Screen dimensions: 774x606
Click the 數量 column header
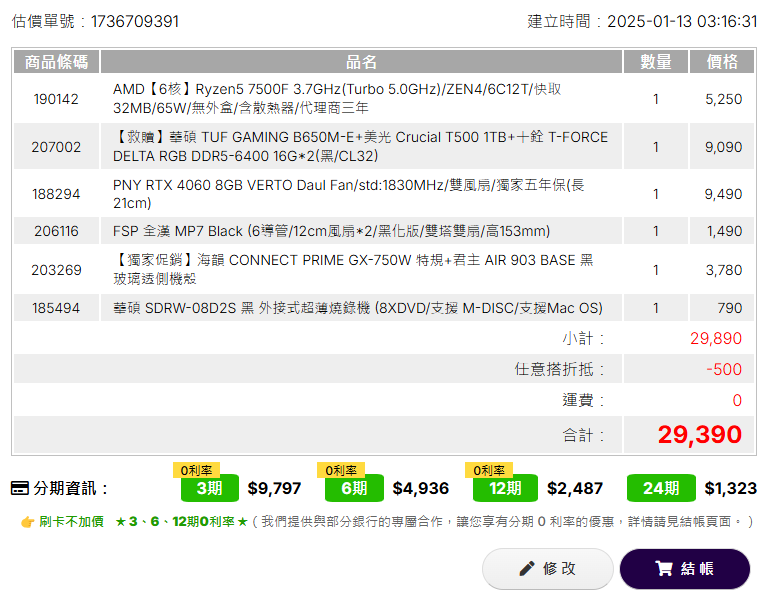[x=656, y=62]
